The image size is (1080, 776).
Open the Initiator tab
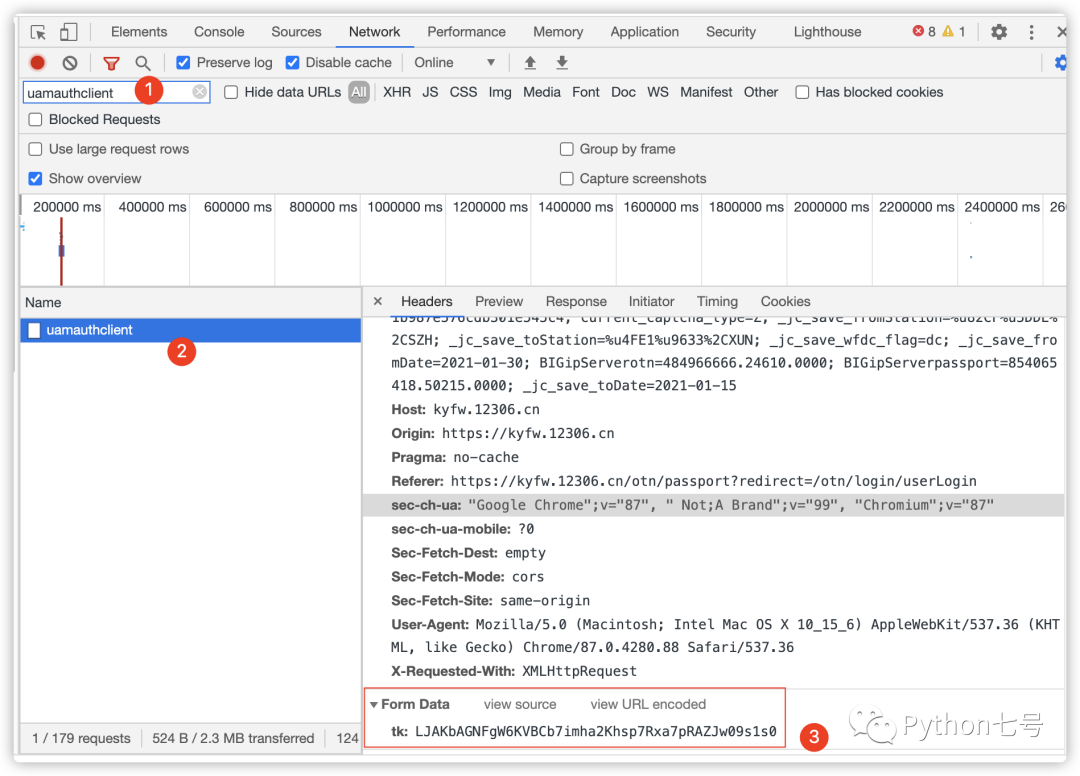point(651,302)
